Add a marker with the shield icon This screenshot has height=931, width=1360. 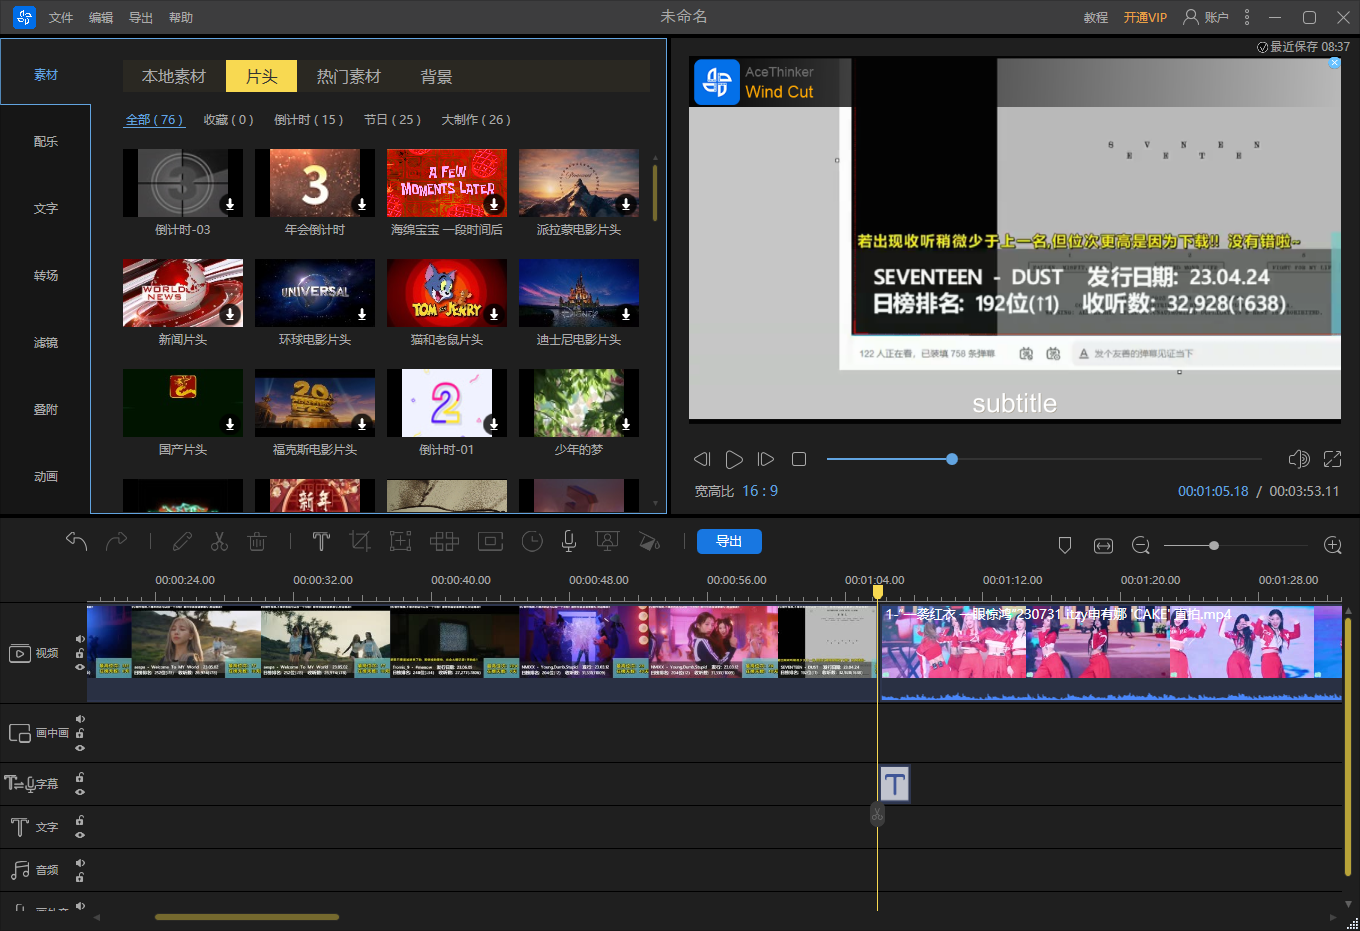point(1065,545)
